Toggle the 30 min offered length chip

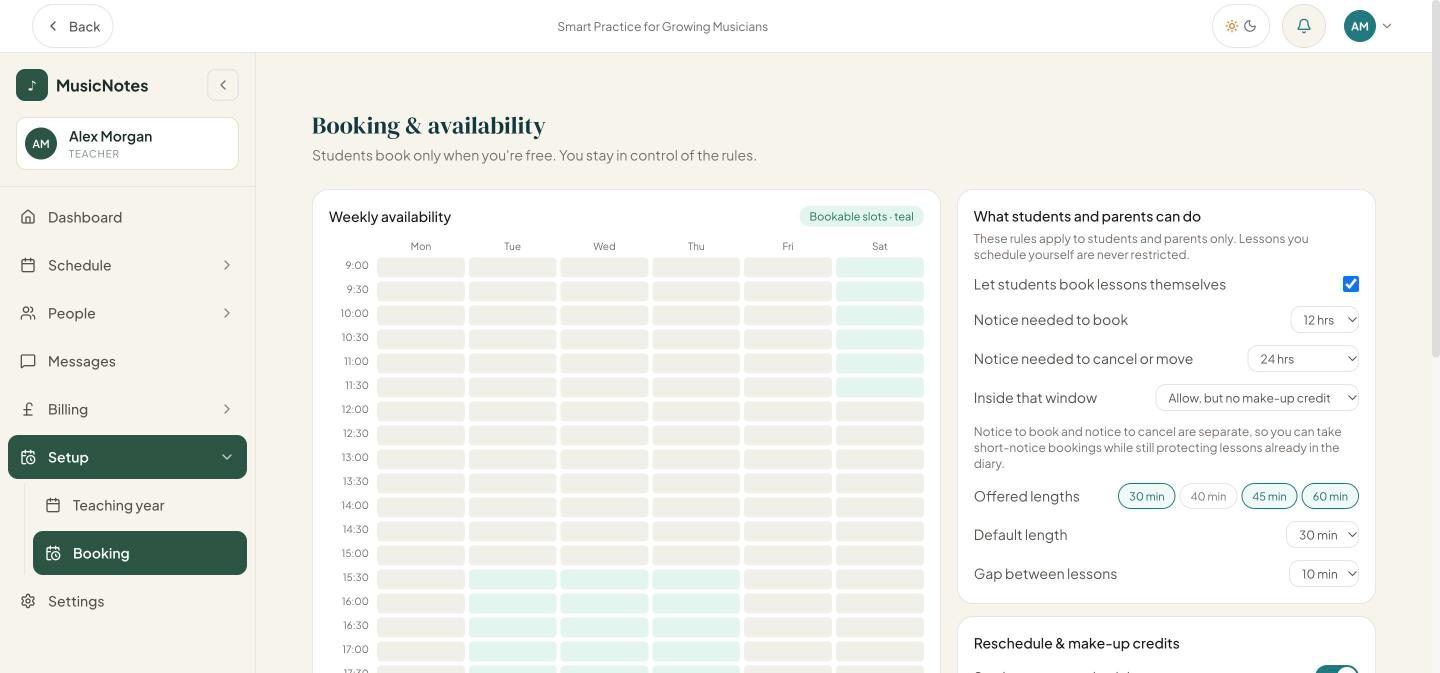click(1146, 496)
